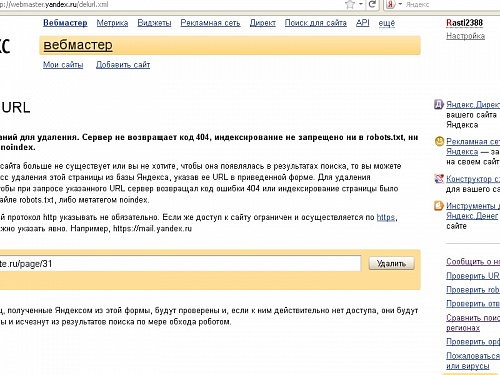Viewport: 500px width, 375px height.
Task: Open the search engine dropdown arrow
Action: click(400, 4)
